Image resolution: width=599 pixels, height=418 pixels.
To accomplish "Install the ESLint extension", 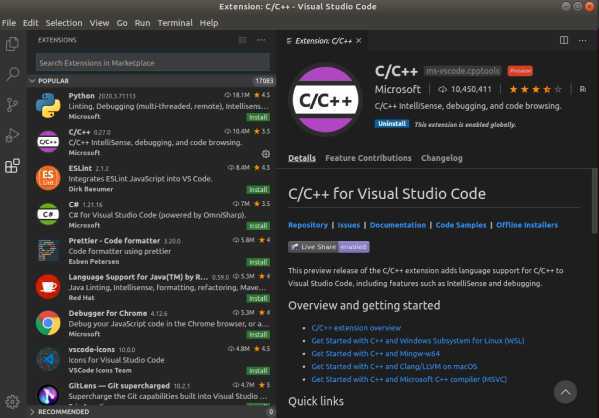I will coord(258,190).
